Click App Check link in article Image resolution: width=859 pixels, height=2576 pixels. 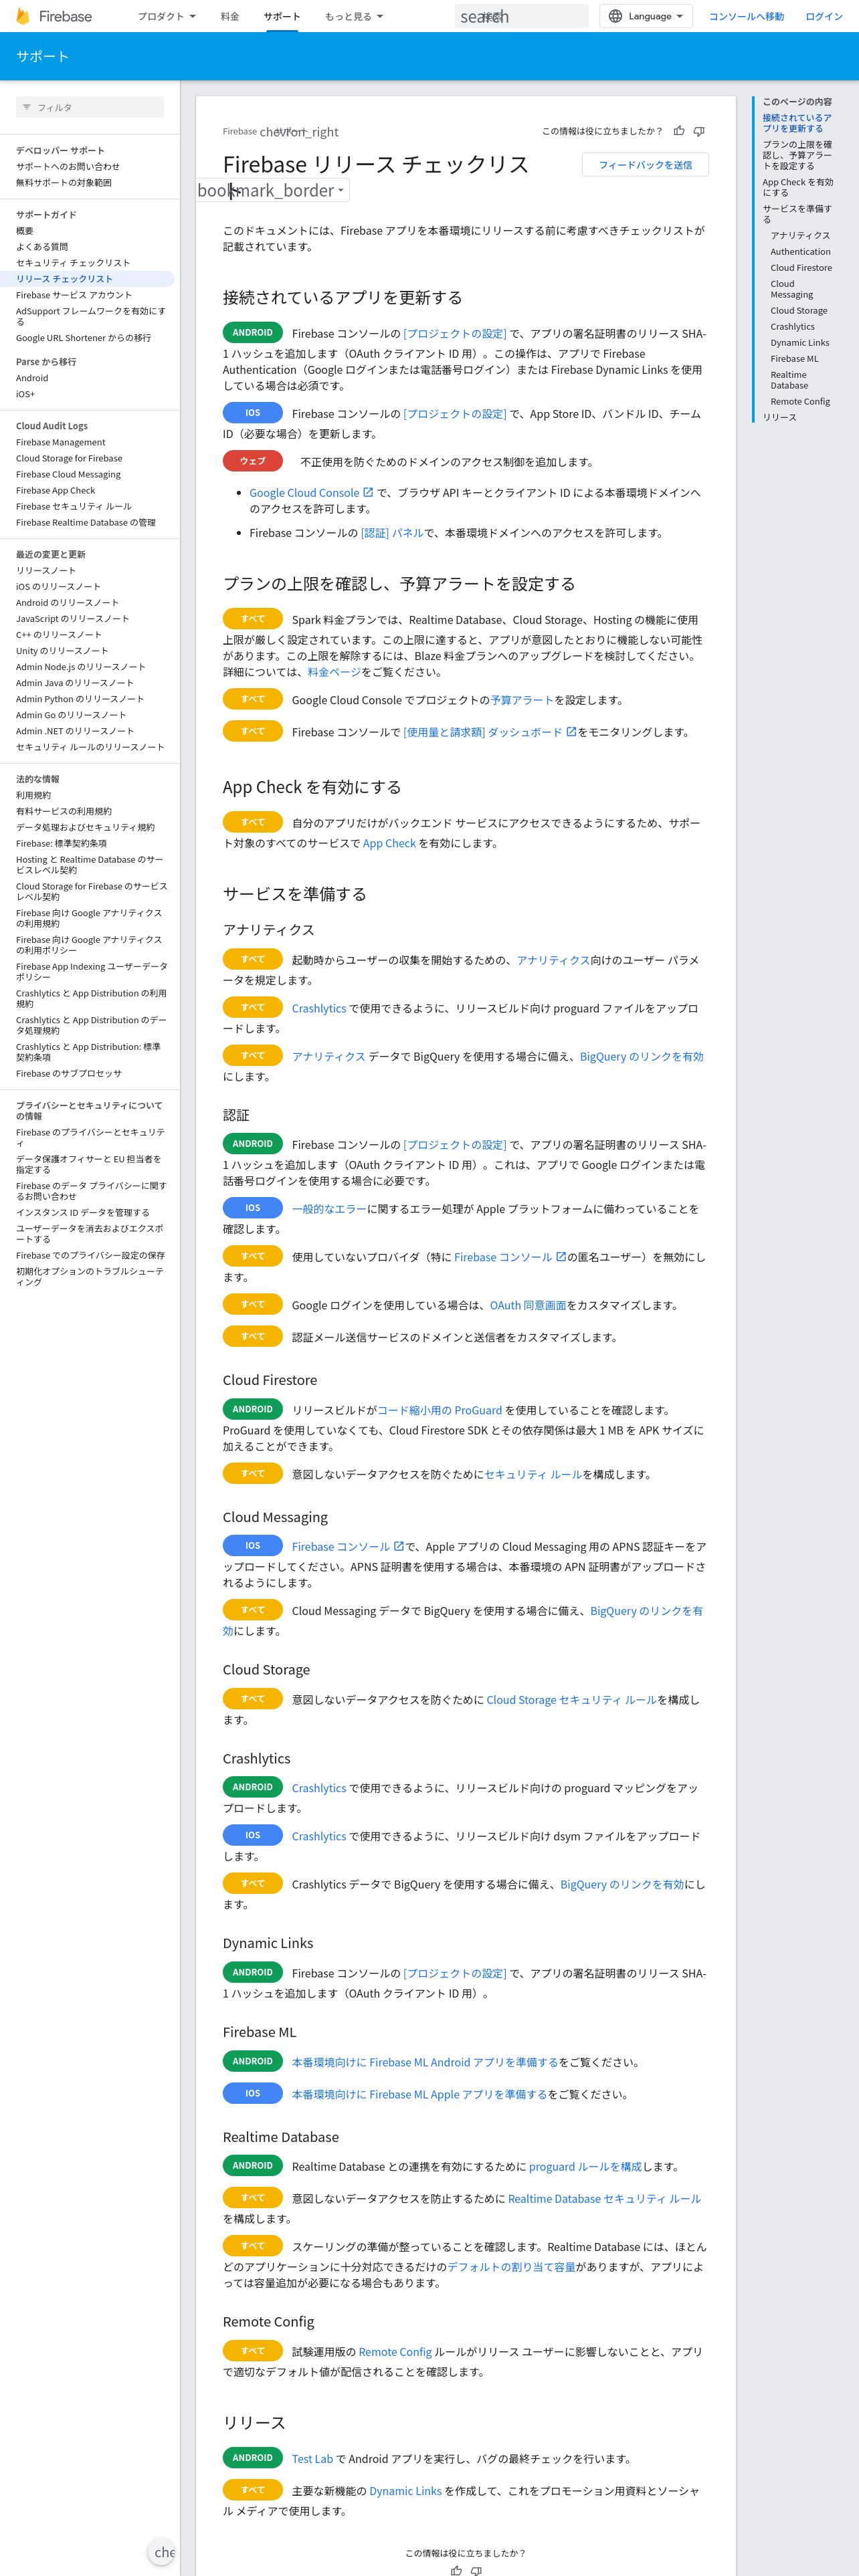(x=389, y=843)
